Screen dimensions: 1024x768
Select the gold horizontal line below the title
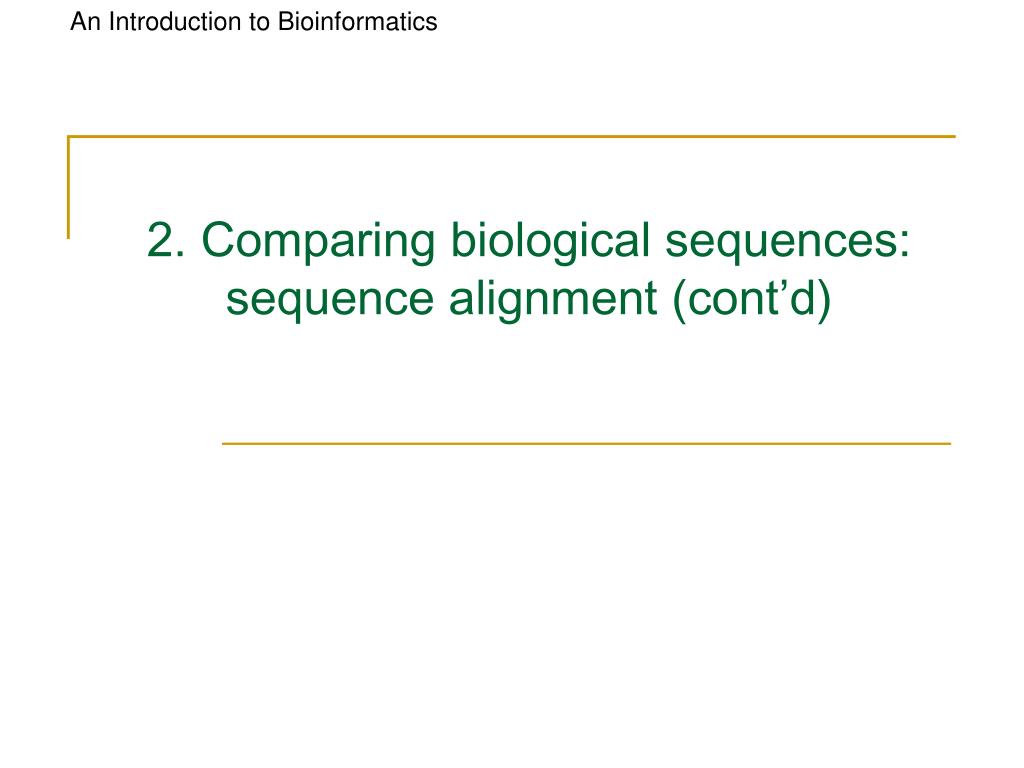pos(586,443)
